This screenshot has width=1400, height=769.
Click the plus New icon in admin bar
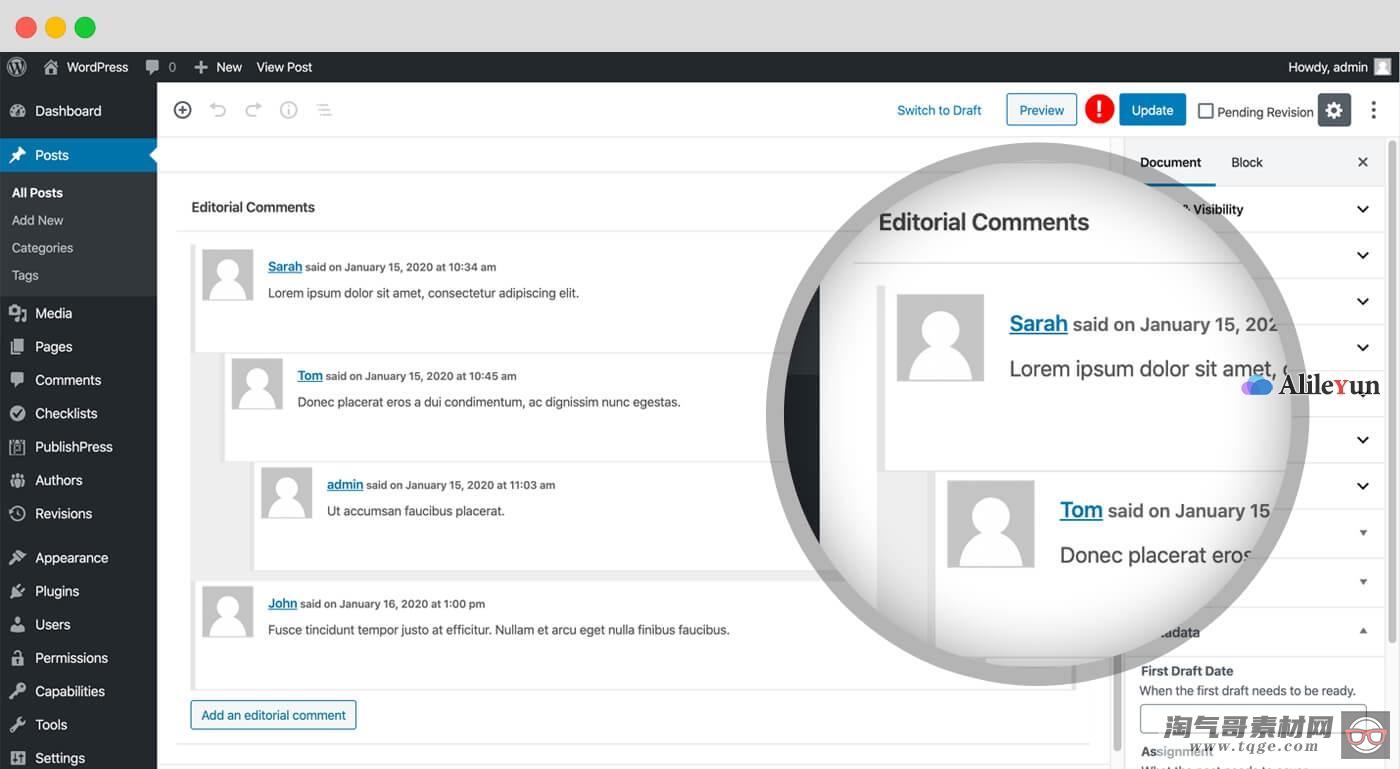click(x=201, y=67)
